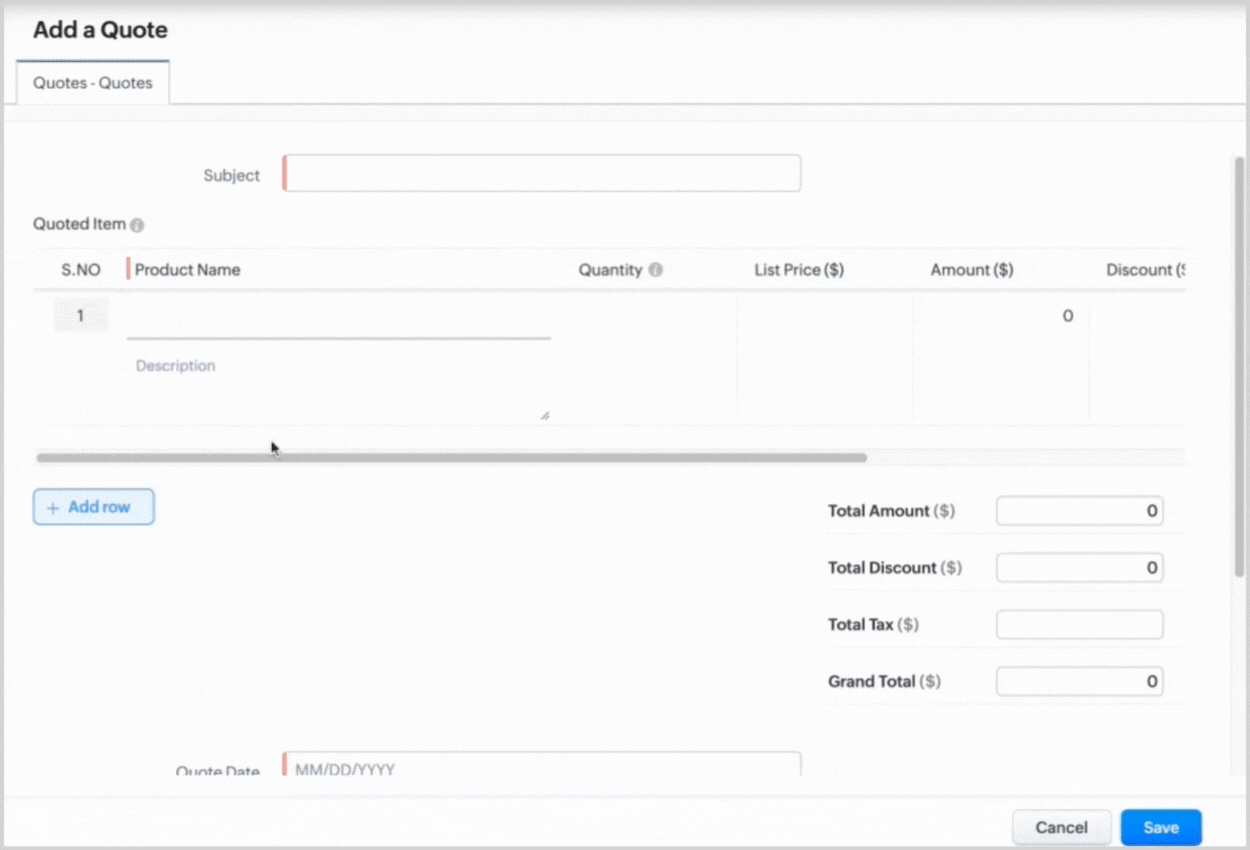Screen dimensions: 1250x850
Task: Cancel the quote creation
Action: 1061,827
